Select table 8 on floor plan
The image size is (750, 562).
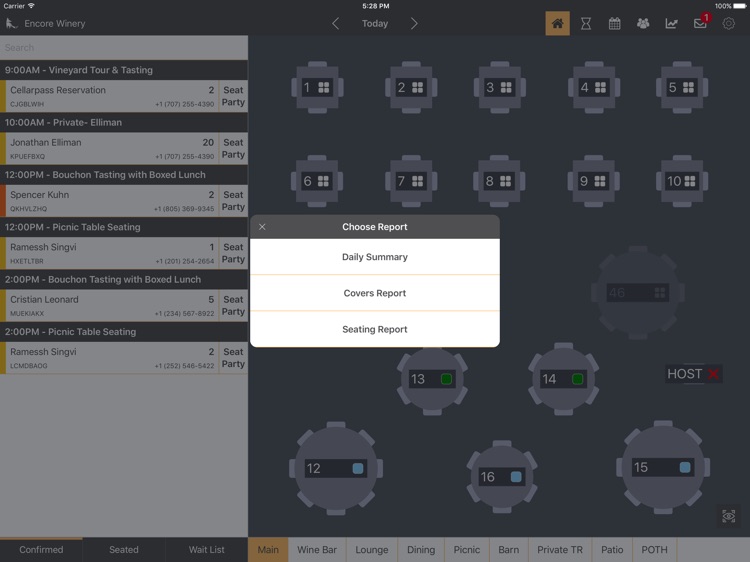pos(499,181)
